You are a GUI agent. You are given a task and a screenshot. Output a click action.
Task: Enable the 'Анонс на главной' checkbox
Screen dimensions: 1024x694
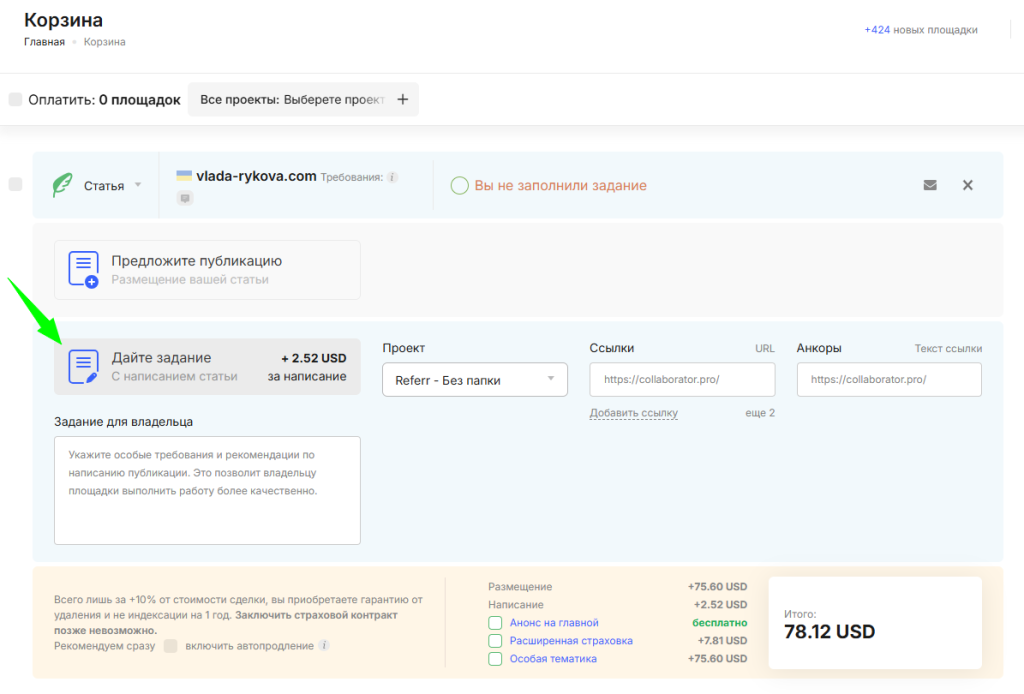495,623
